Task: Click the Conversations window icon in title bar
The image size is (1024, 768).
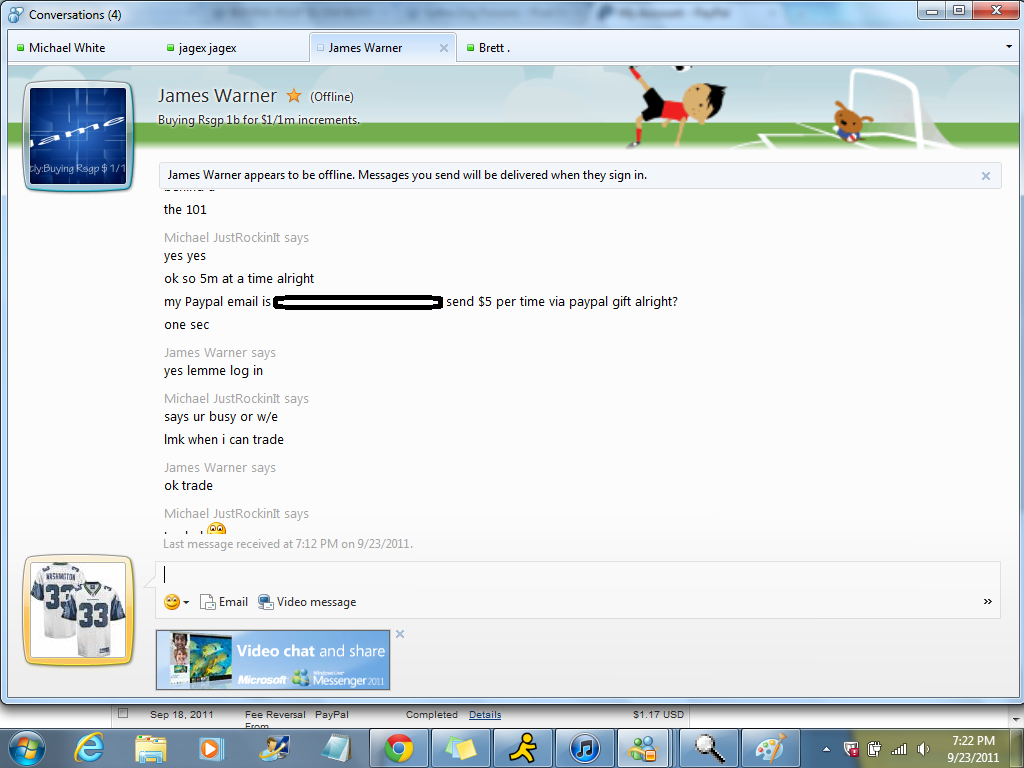Action: (16, 14)
